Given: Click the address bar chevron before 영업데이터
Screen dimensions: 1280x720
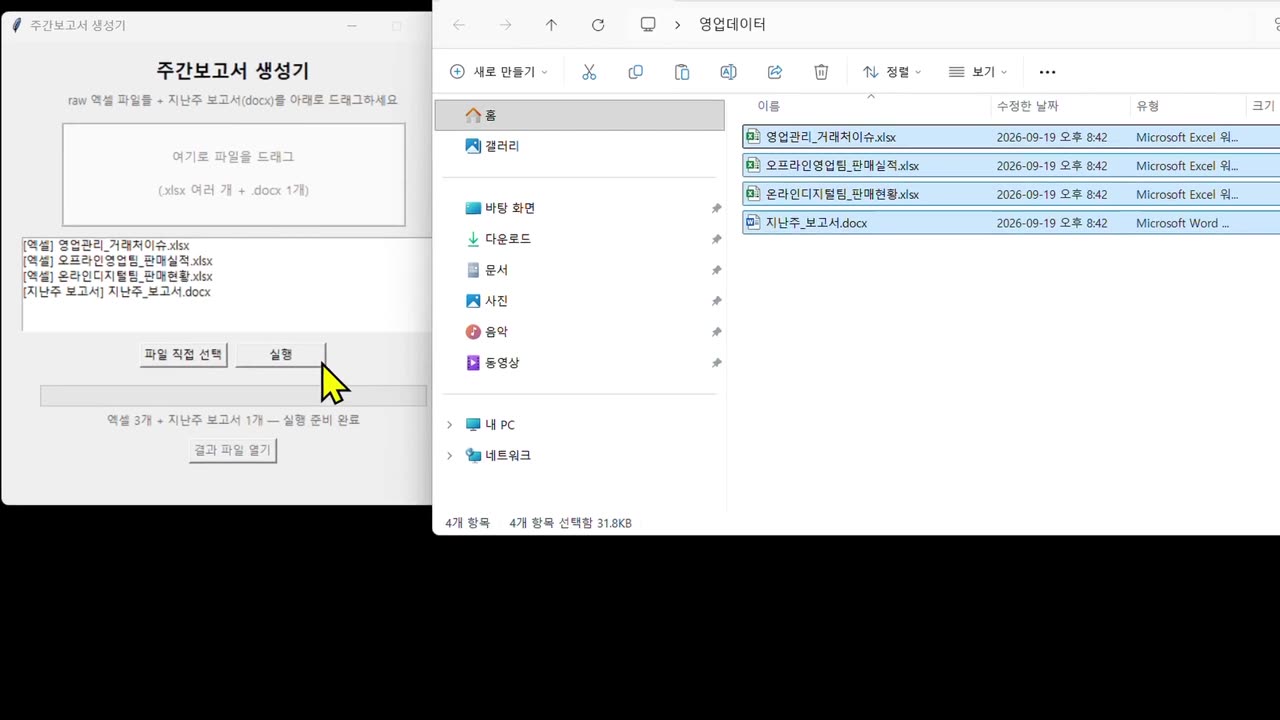Looking at the screenshot, I should coord(677,25).
